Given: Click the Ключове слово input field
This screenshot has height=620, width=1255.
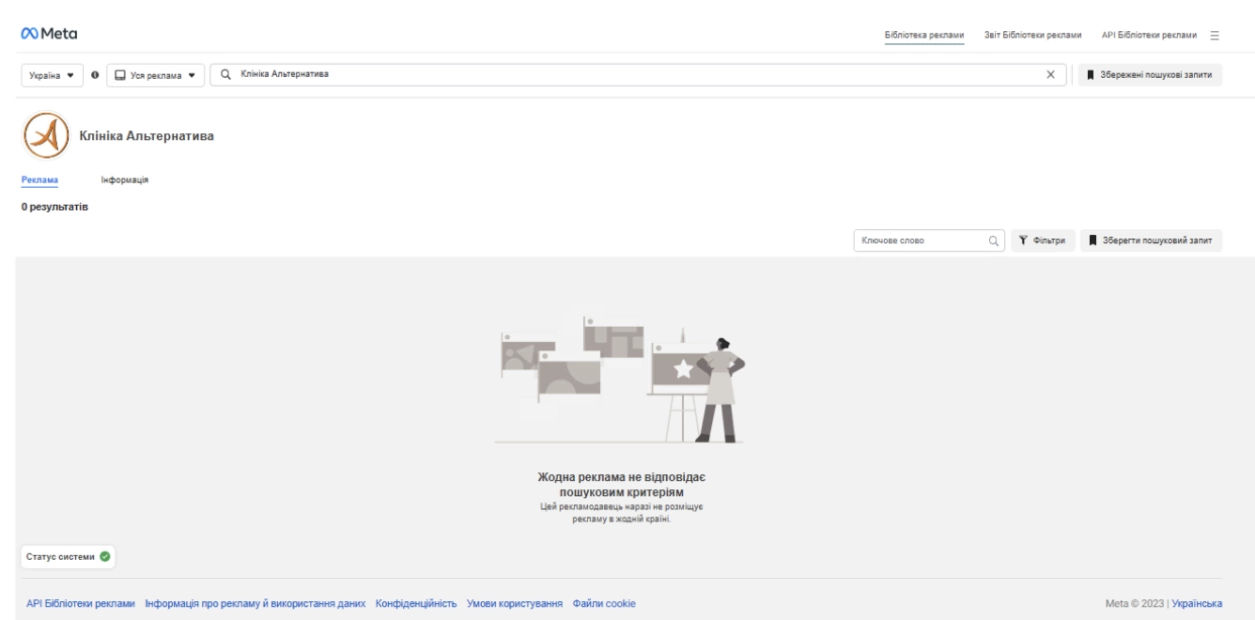Looking at the screenshot, I should [929, 240].
